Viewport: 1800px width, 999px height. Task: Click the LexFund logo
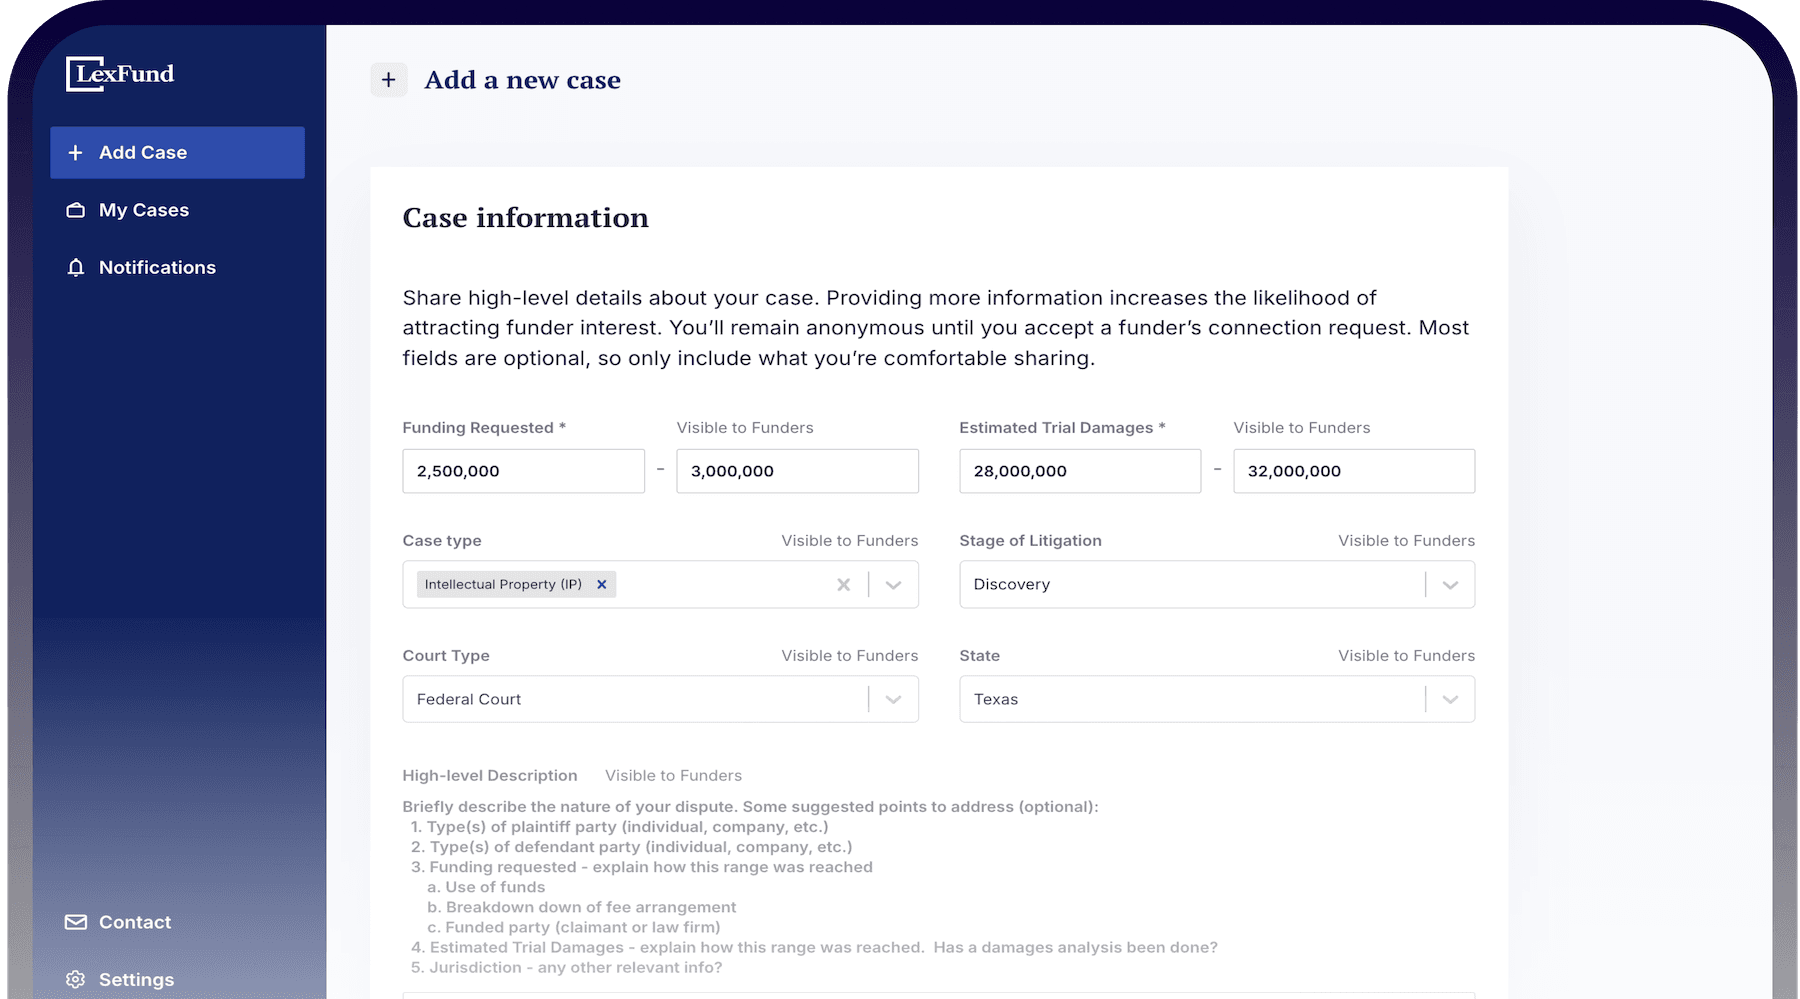[x=120, y=74]
